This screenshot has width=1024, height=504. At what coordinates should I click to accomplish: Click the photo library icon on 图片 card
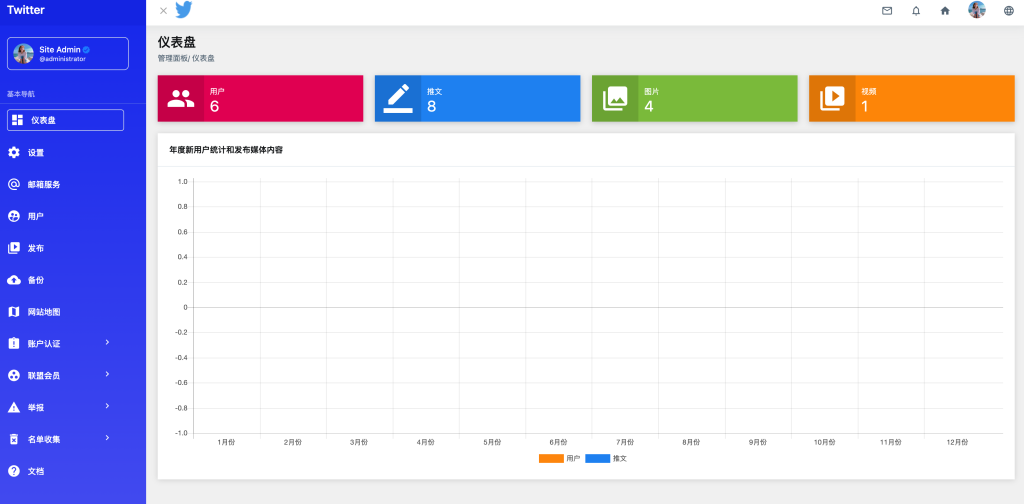615,99
